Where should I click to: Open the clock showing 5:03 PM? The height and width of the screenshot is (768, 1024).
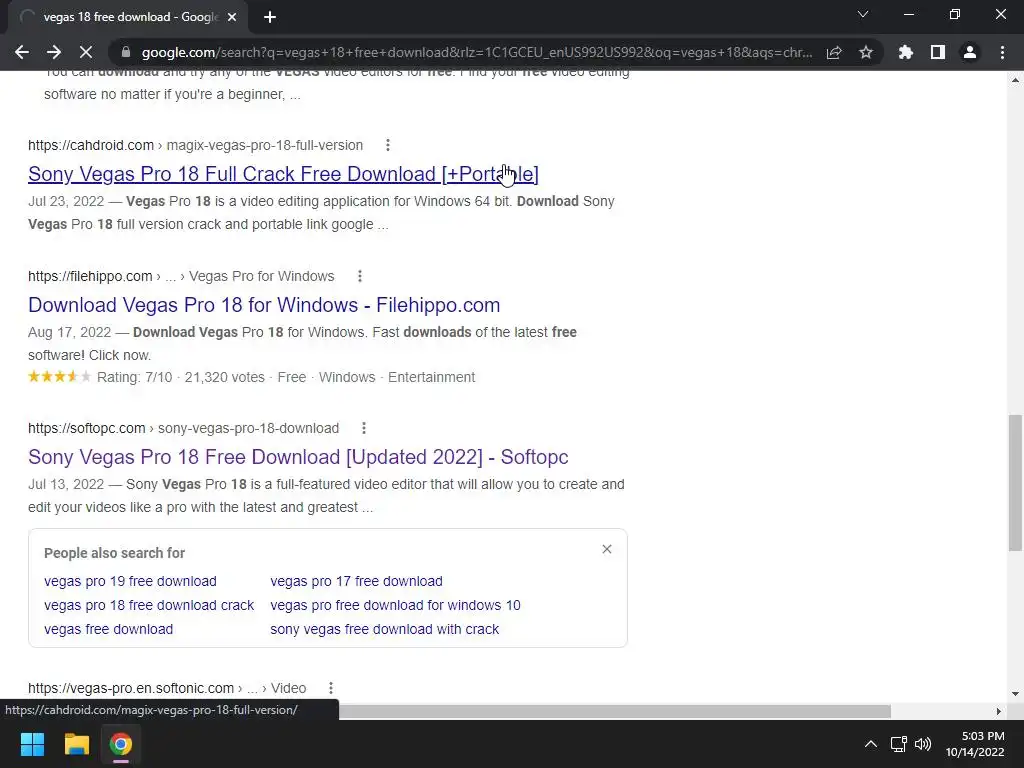[975, 744]
